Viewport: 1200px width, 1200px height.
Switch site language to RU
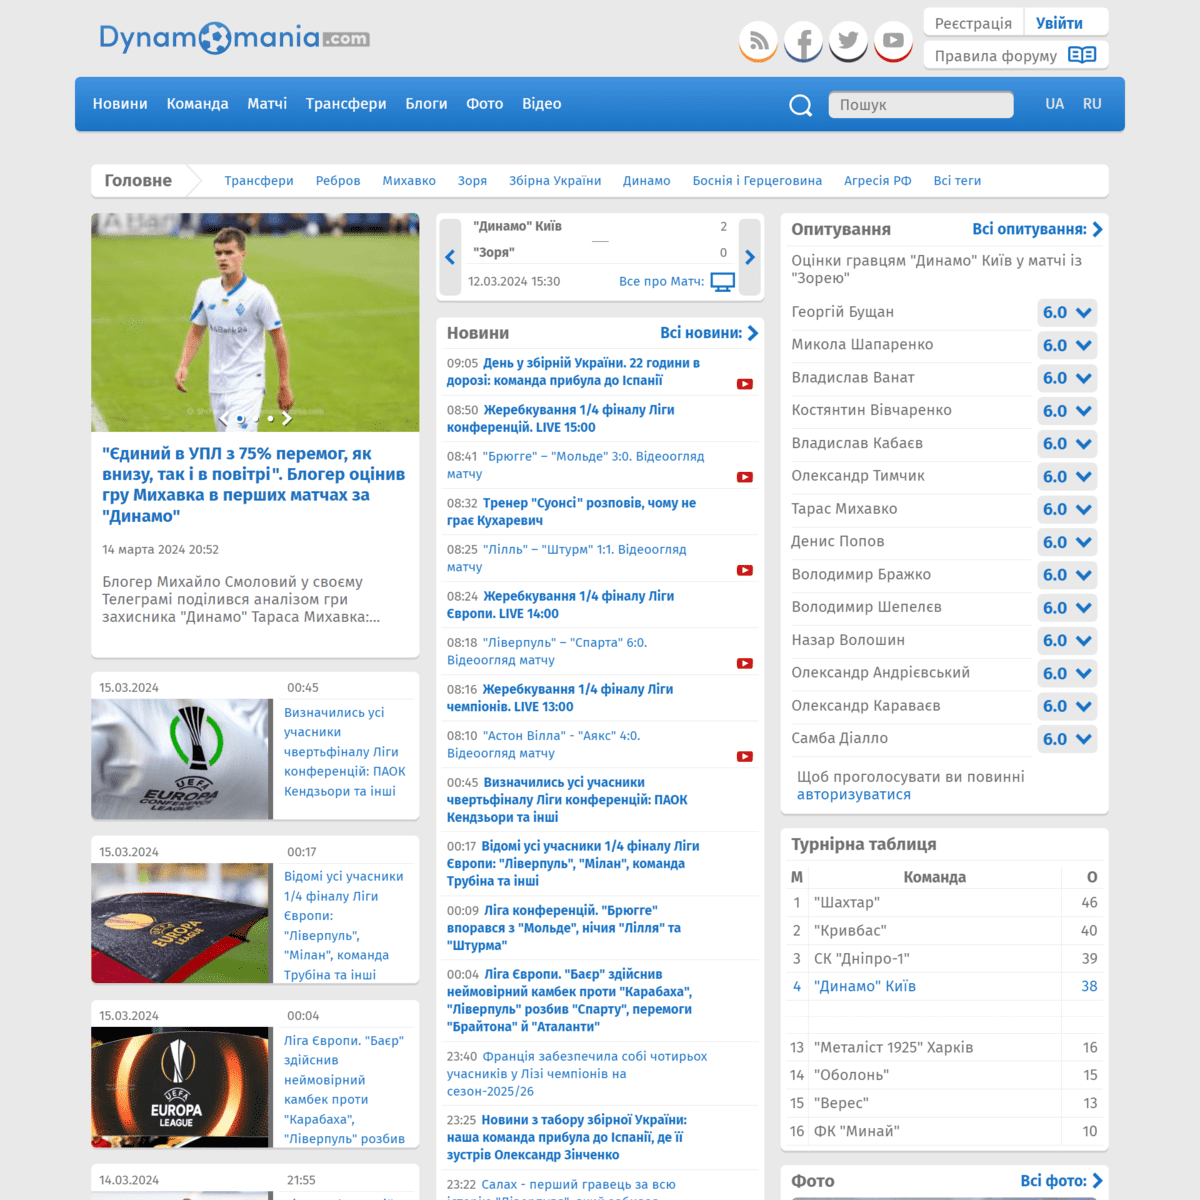[x=1092, y=104]
